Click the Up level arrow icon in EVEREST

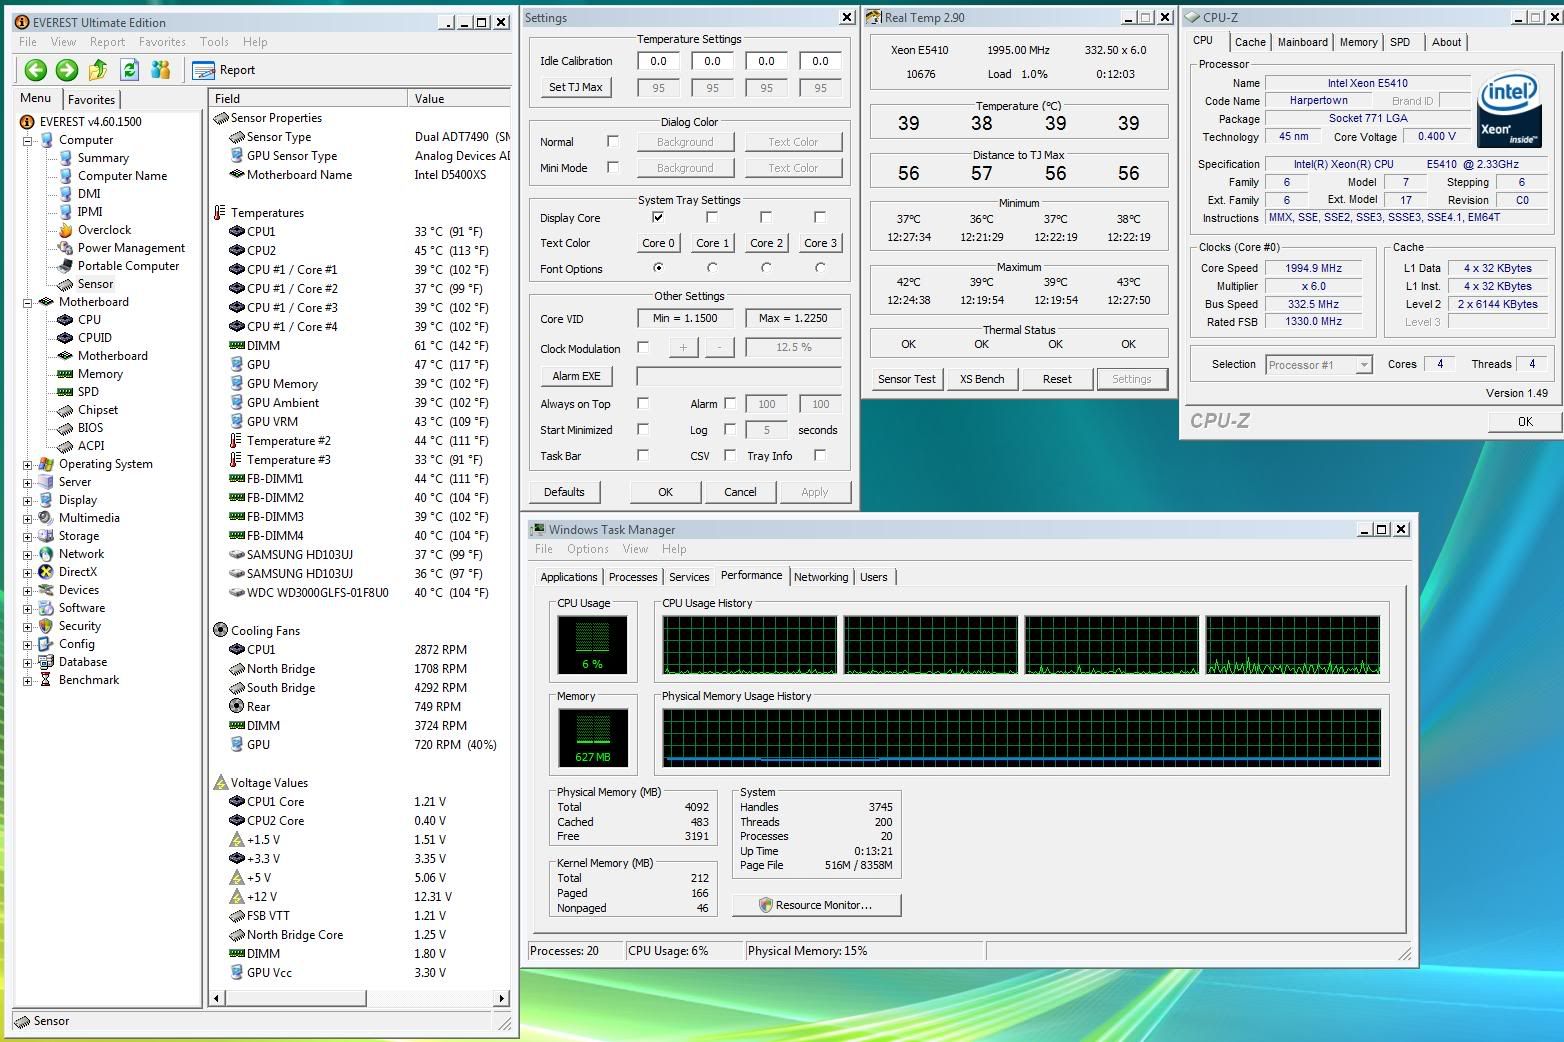[x=98, y=70]
